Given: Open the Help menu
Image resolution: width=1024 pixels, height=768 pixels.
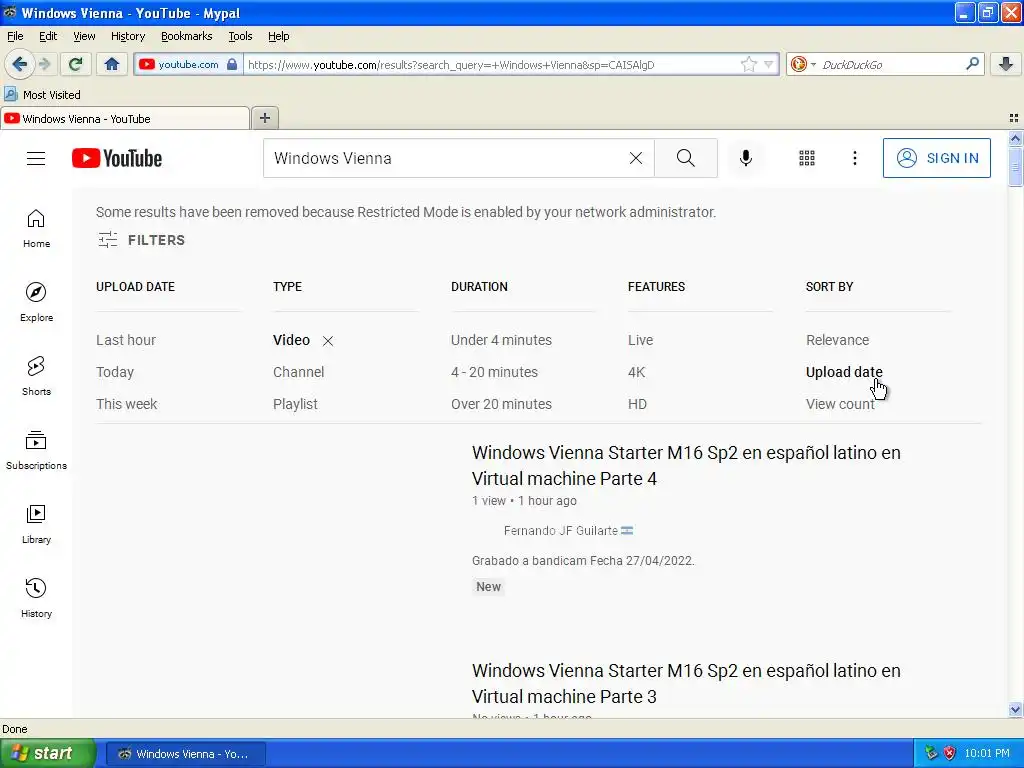Looking at the screenshot, I should pos(278,36).
